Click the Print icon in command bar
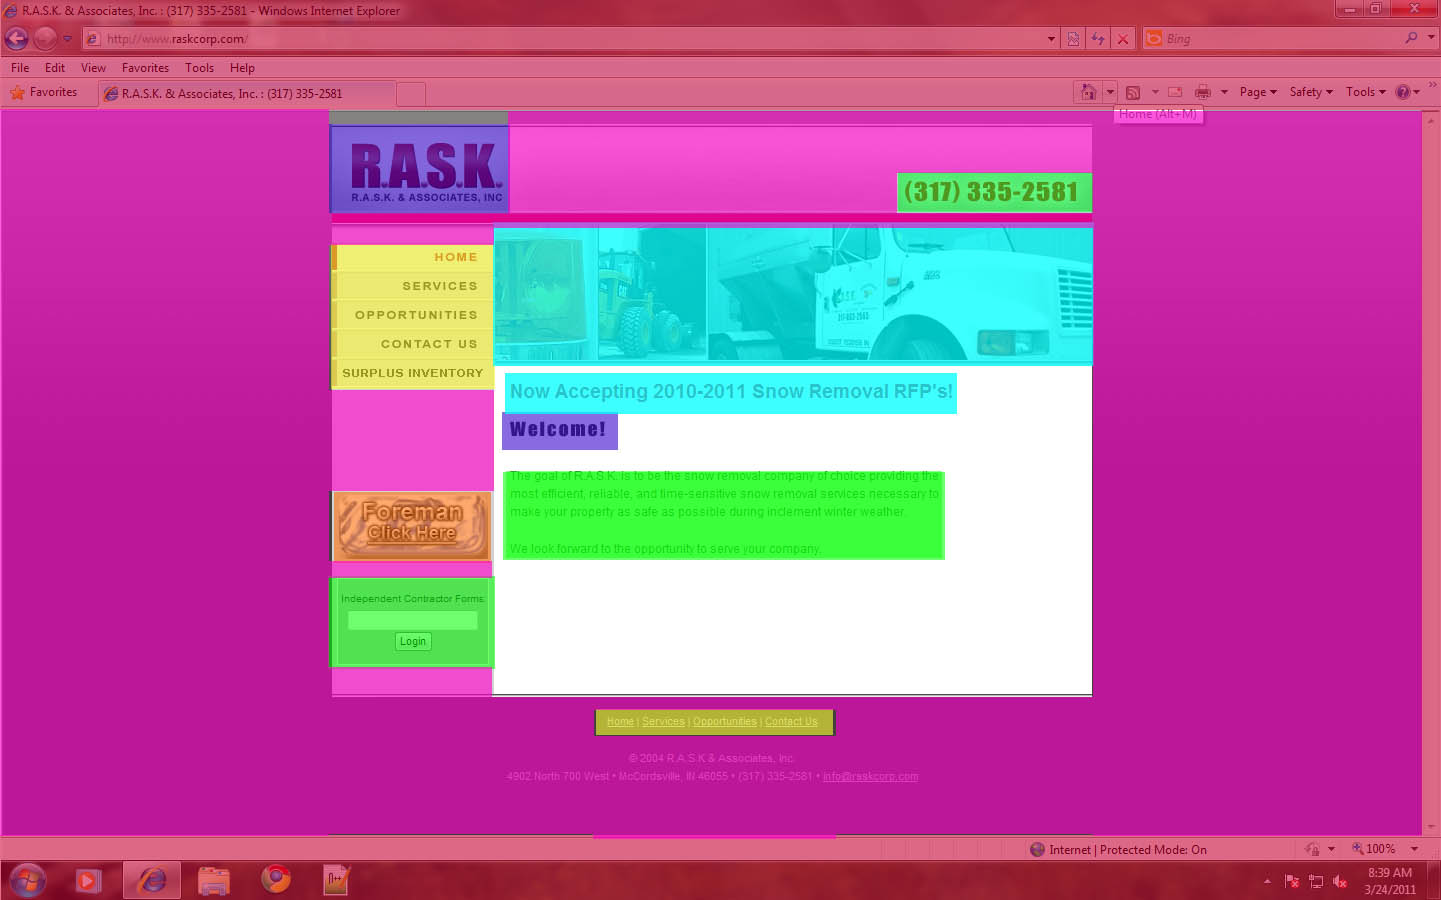The height and width of the screenshot is (900, 1441). point(1202,92)
